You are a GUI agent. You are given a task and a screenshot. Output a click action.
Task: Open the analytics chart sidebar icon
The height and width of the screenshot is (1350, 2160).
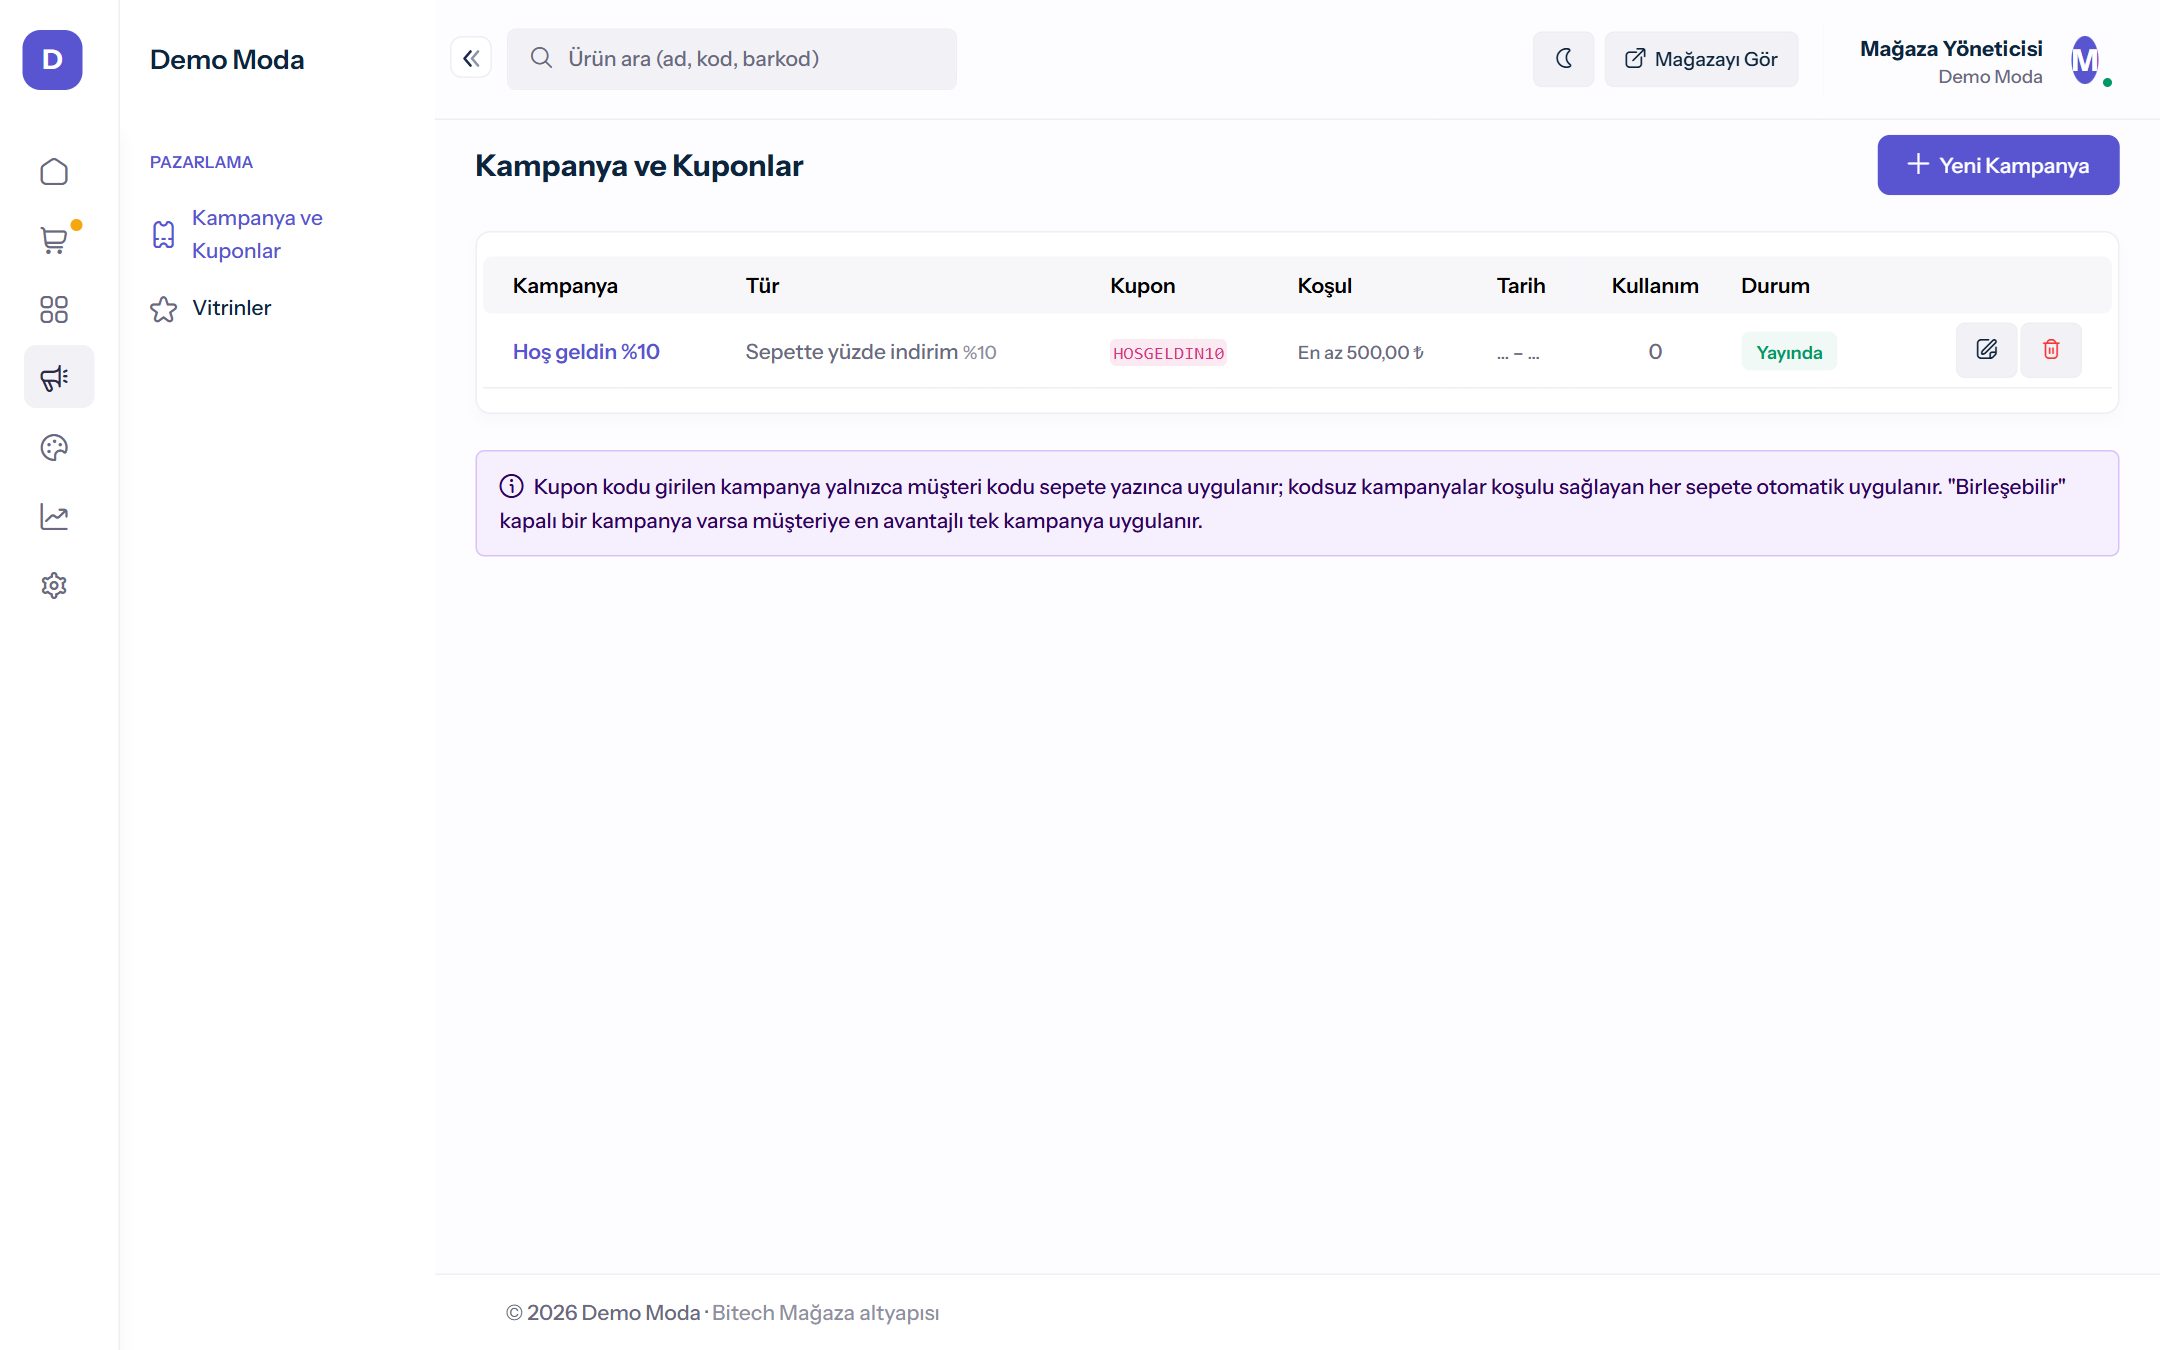pyautogui.click(x=54, y=516)
